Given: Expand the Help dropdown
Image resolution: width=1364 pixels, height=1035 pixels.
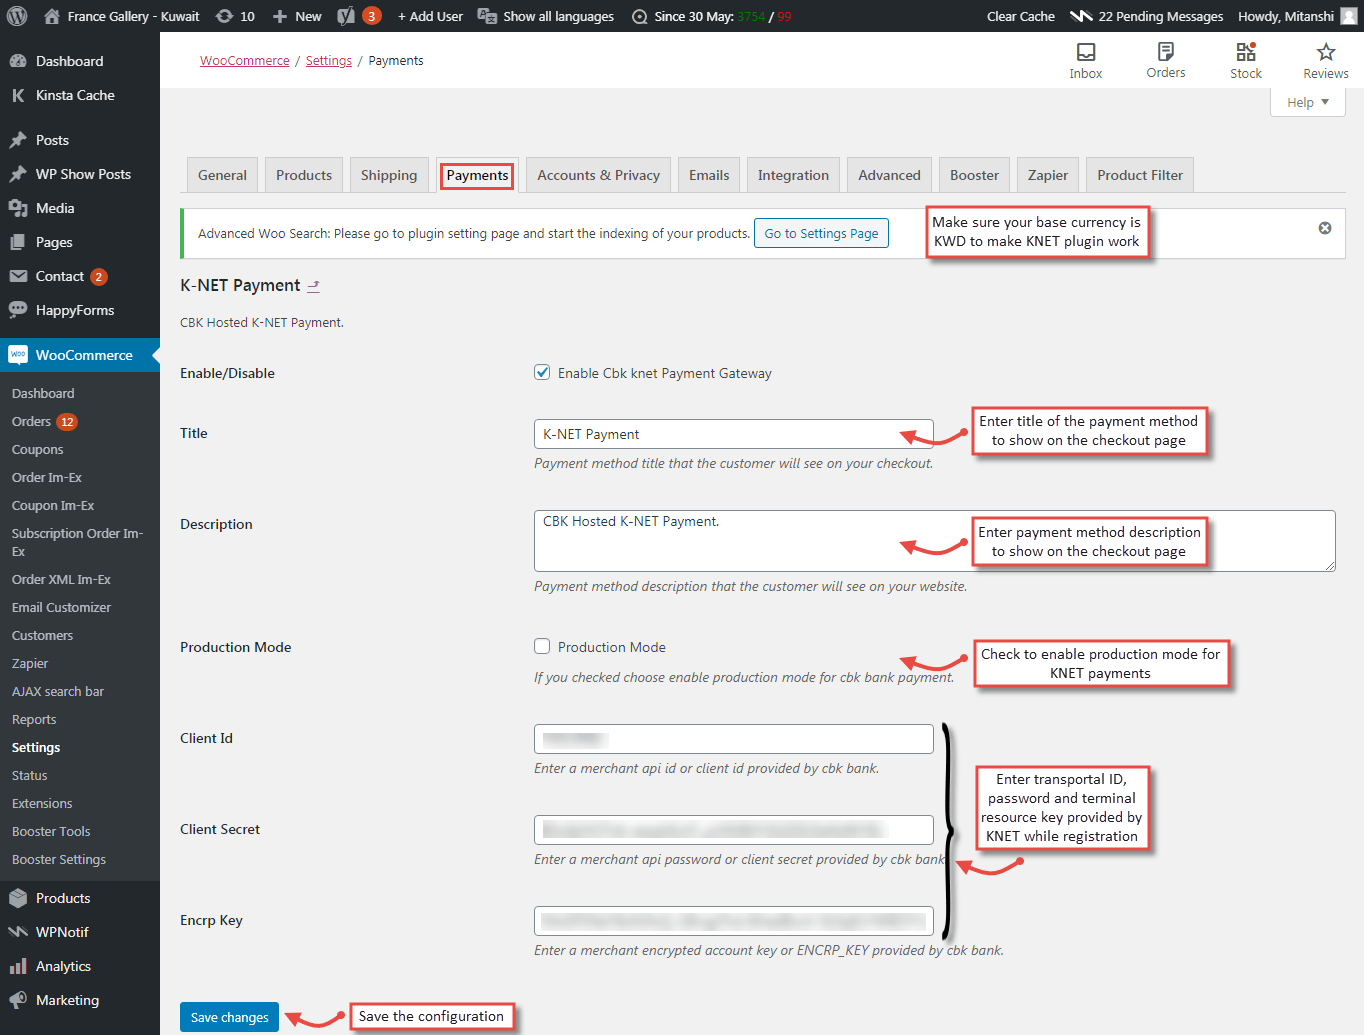Looking at the screenshot, I should pos(1307,102).
